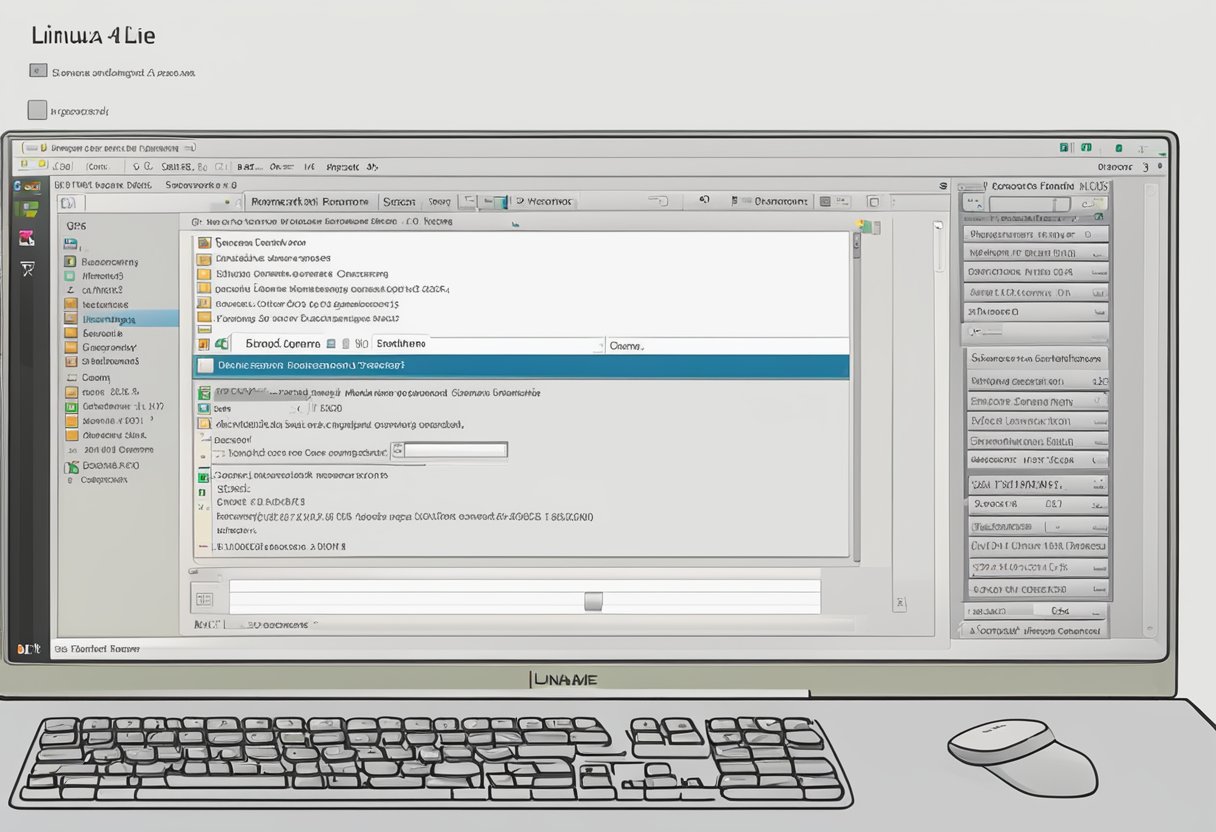Open the dropdown field right of Strood Corerra

[488, 344]
